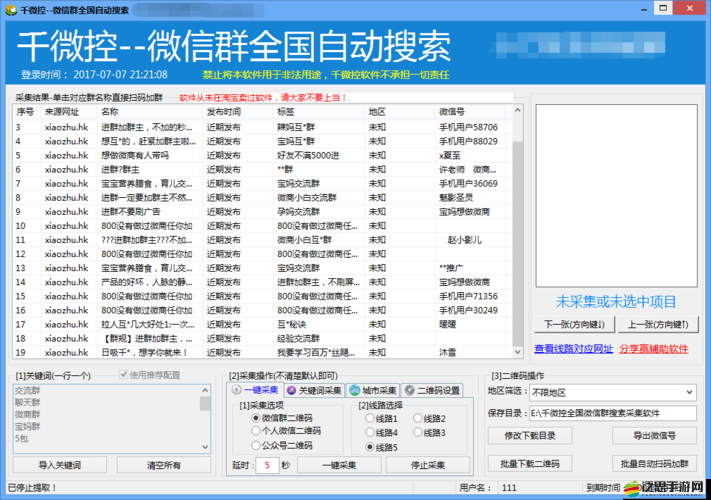The image size is (711, 500).
Task: Click 批量自动扫码加群 button
Action: coord(654,464)
